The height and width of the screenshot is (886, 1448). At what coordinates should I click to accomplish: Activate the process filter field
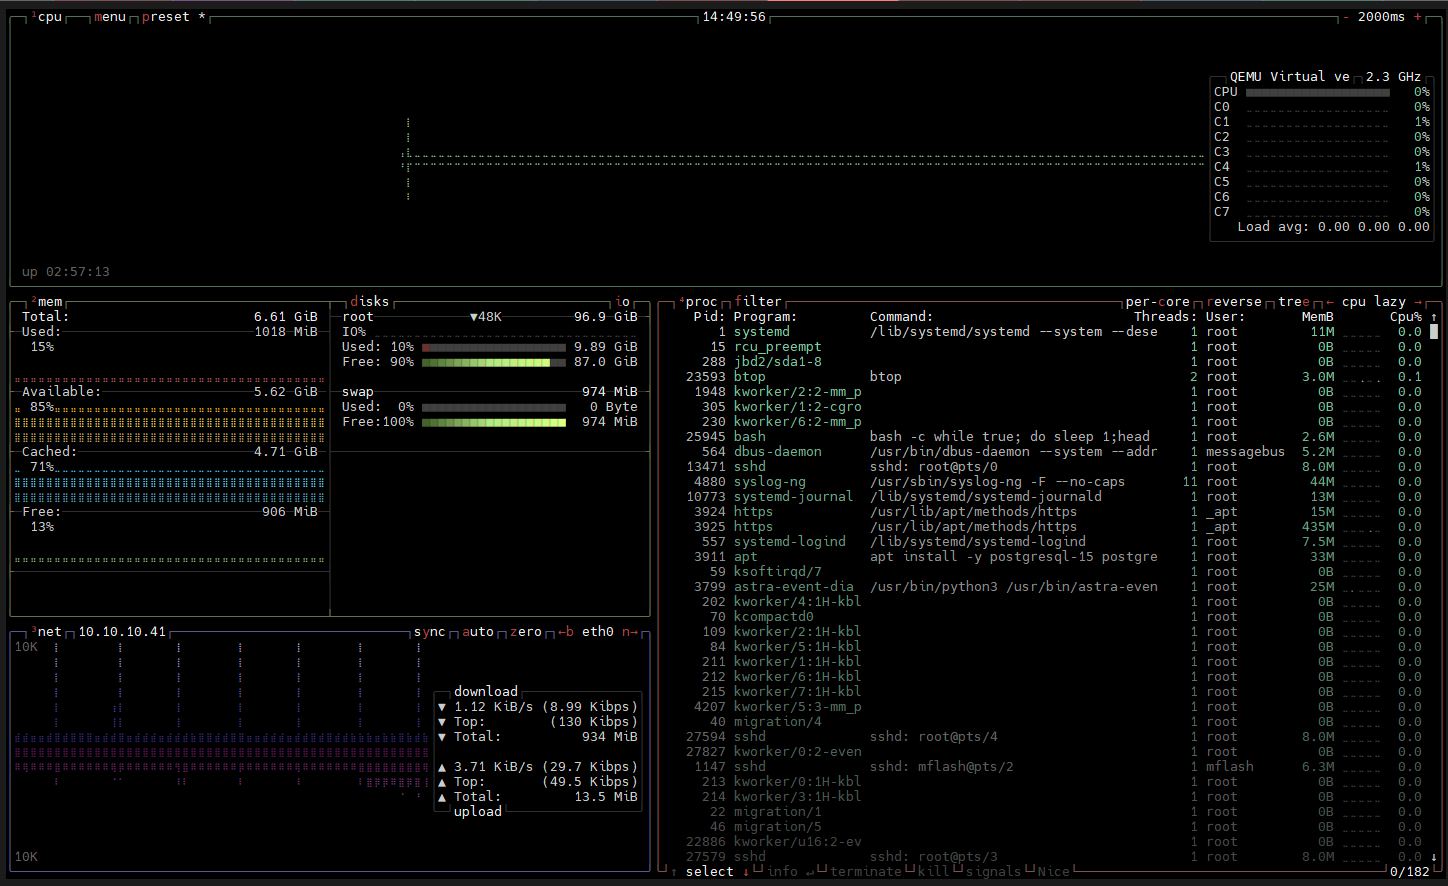(758, 302)
